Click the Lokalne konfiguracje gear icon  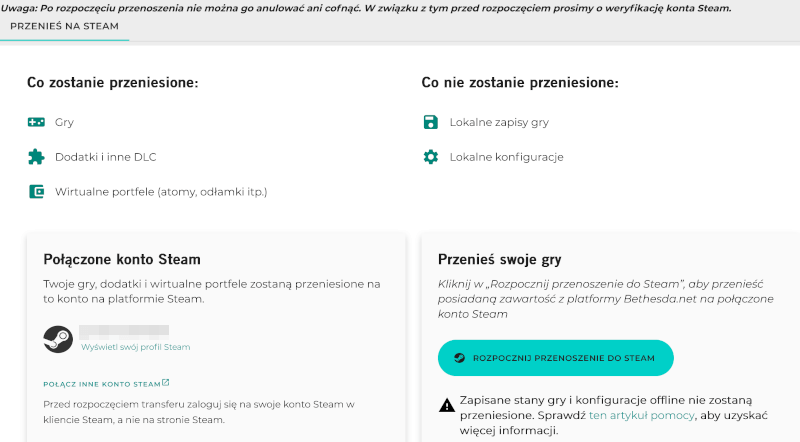click(x=431, y=157)
